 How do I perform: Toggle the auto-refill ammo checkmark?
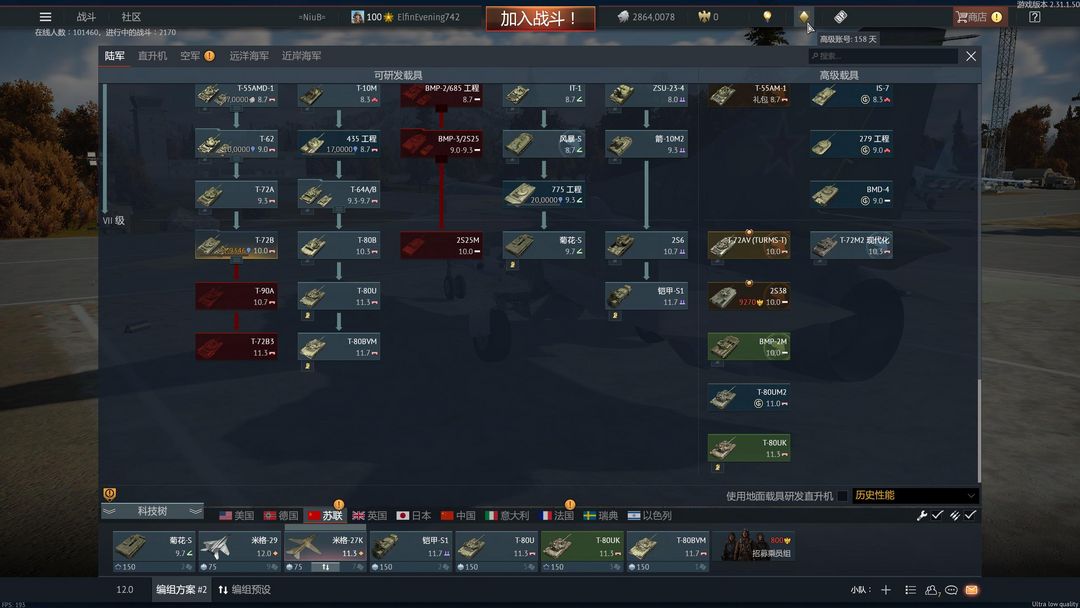[x=970, y=515]
